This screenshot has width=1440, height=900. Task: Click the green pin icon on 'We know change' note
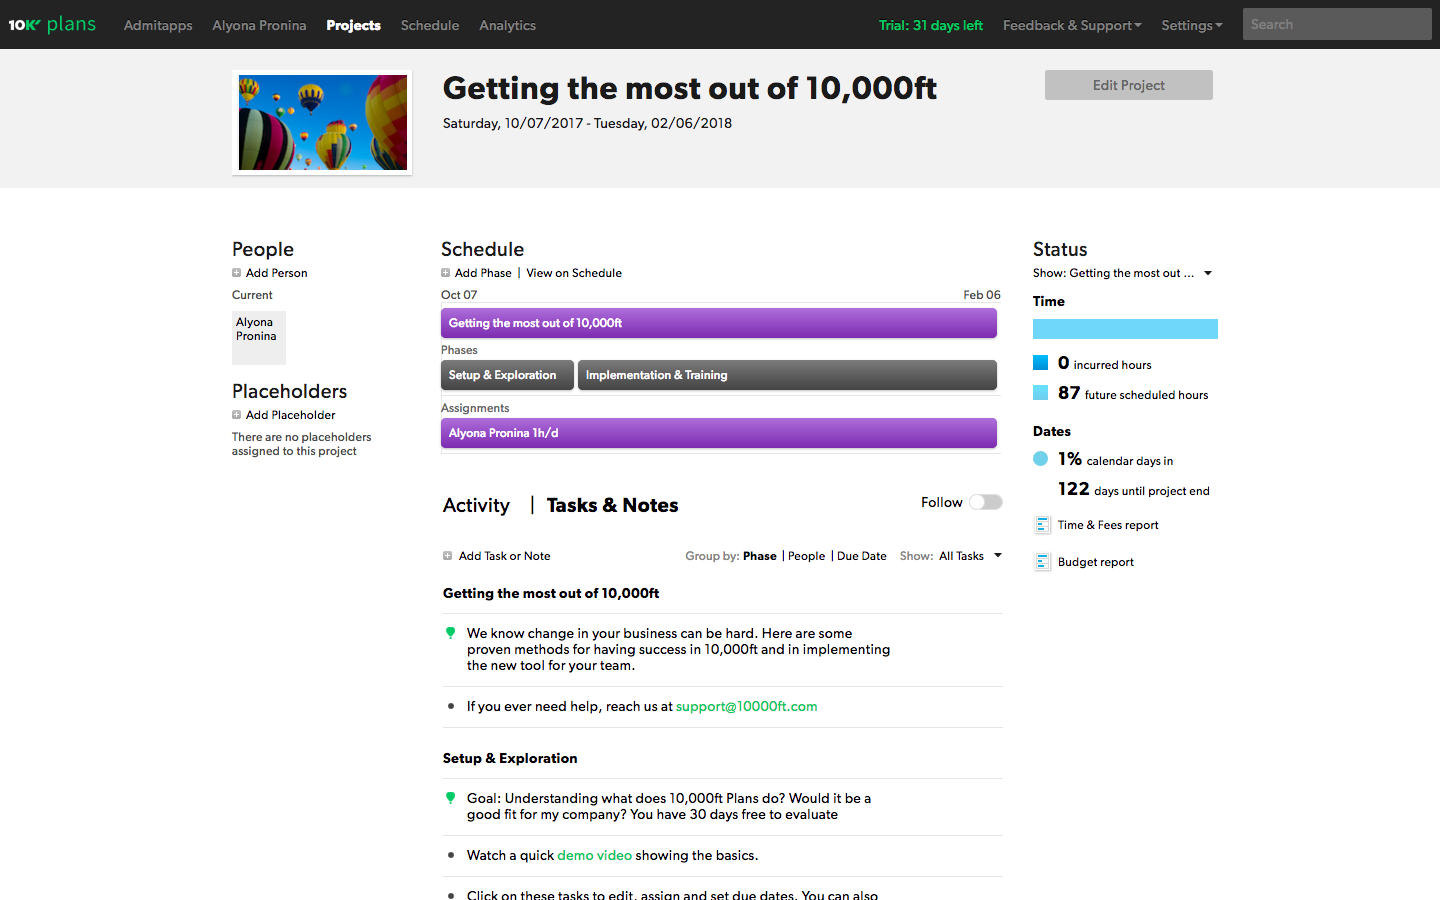(x=450, y=633)
